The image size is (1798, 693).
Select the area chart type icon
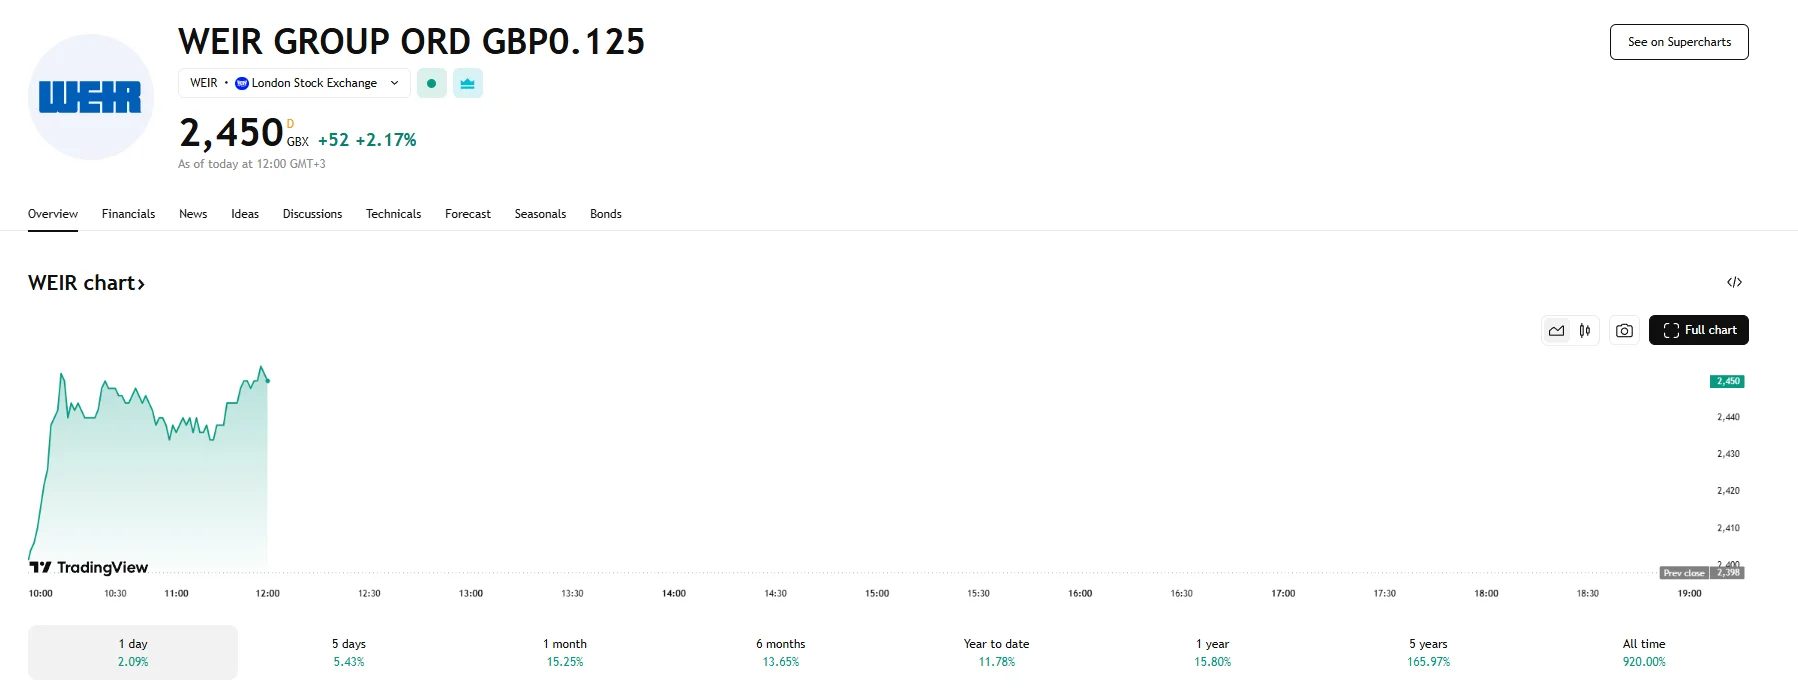(x=1556, y=329)
